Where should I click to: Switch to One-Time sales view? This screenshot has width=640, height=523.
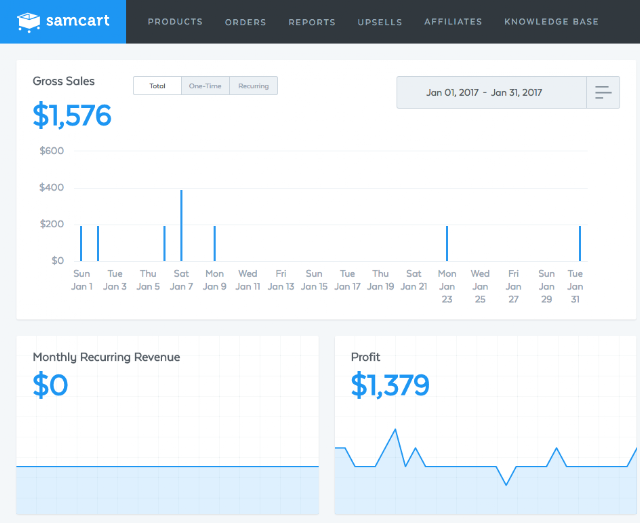(x=205, y=86)
